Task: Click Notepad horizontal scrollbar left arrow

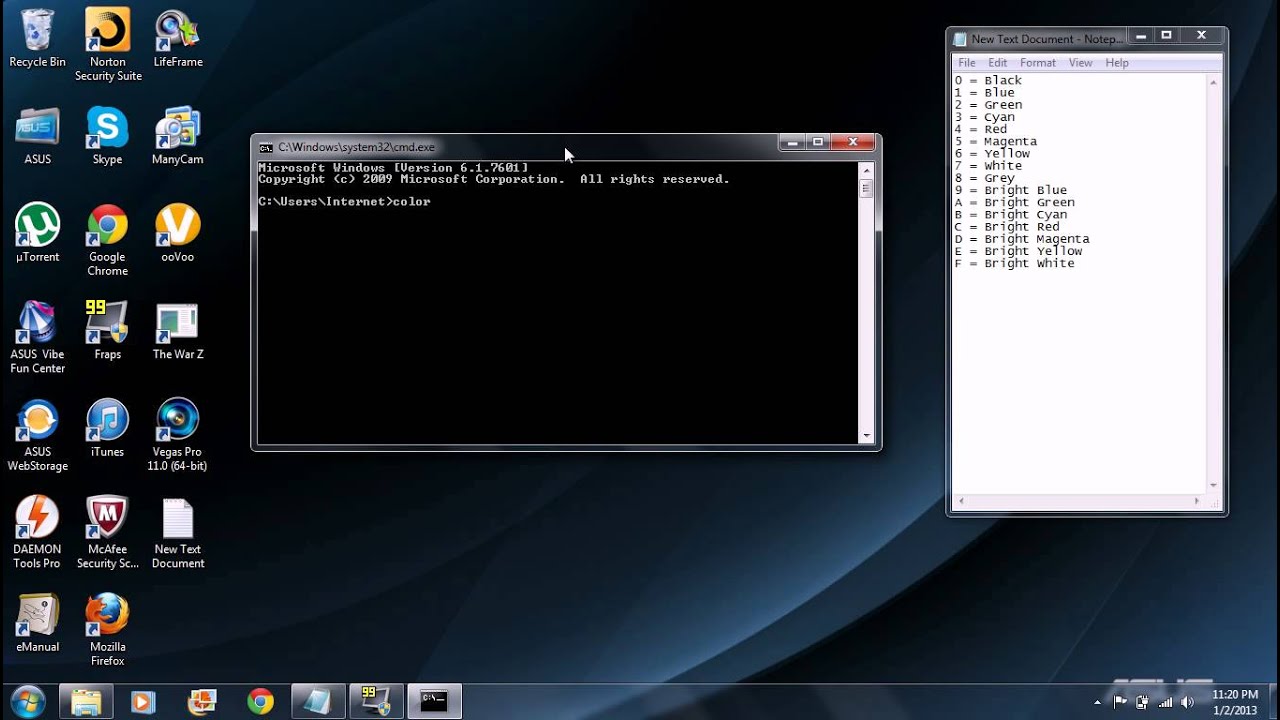Action: click(x=961, y=500)
